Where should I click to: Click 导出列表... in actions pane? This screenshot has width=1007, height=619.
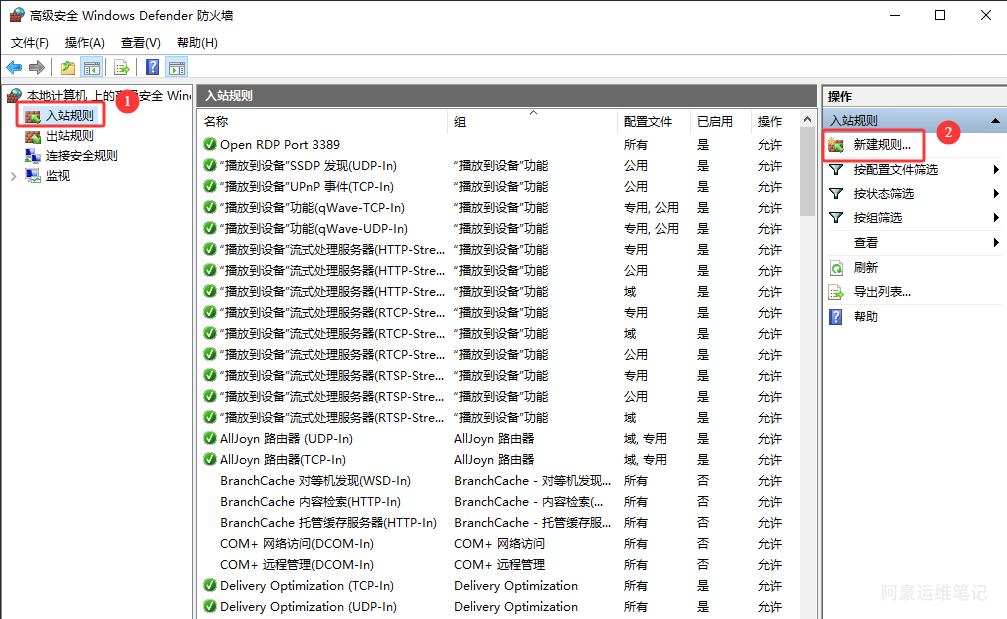click(x=882, y=292)
